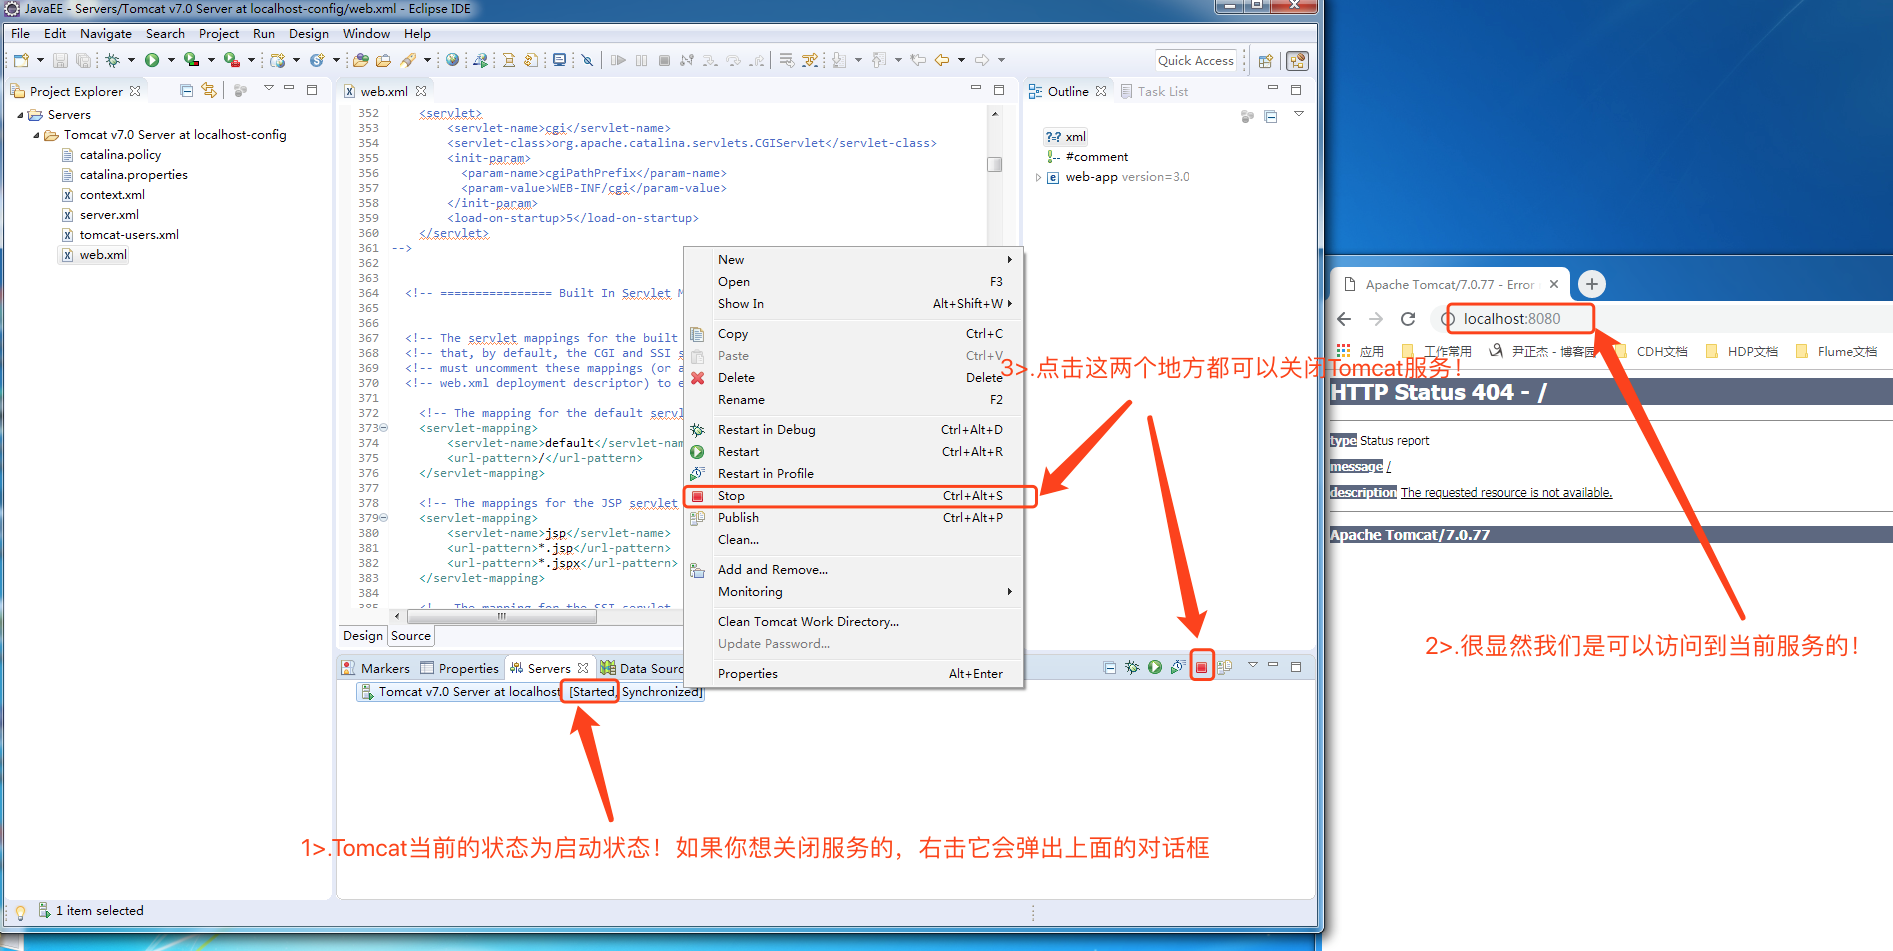This screenshot has width=1893, height=951.
Task: Click the New wizard icon in main toolbar
Action: pyautogui.click(x=21, y=61)
